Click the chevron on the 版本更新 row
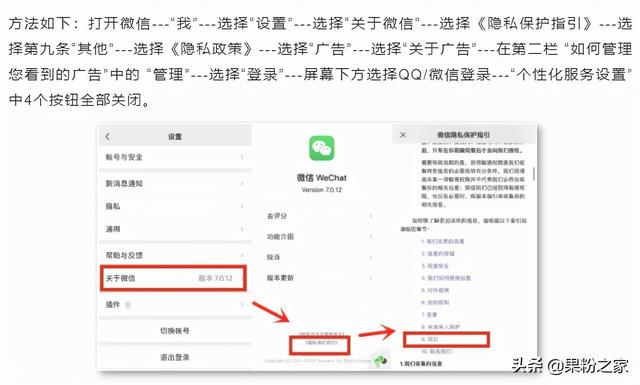The height and width of the screenshot is (385, 640). pos(371,278)
